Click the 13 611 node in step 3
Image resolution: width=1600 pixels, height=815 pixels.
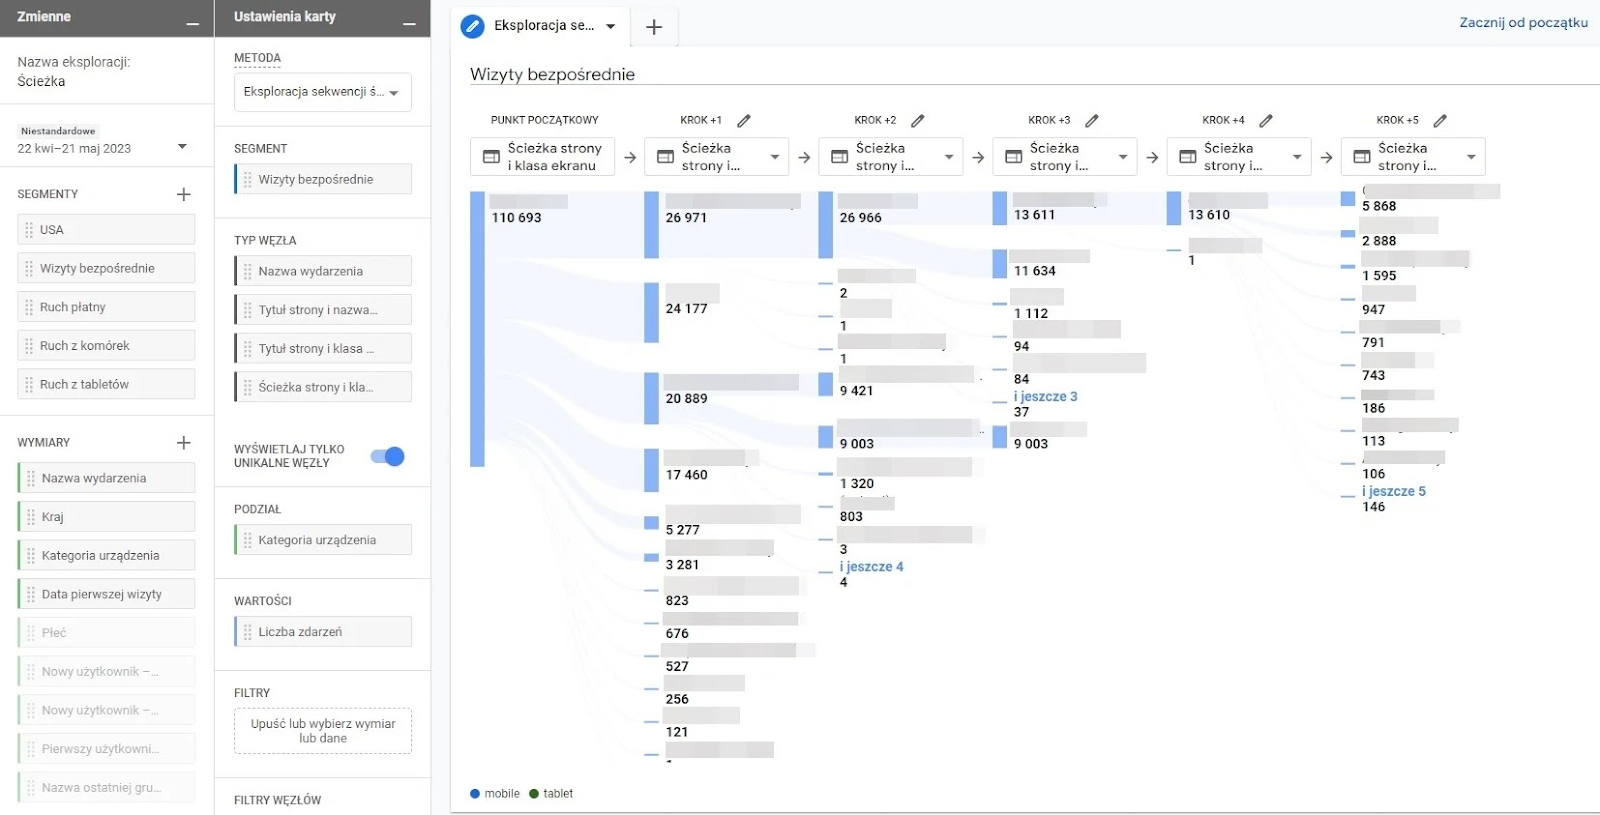[1000, 208]
